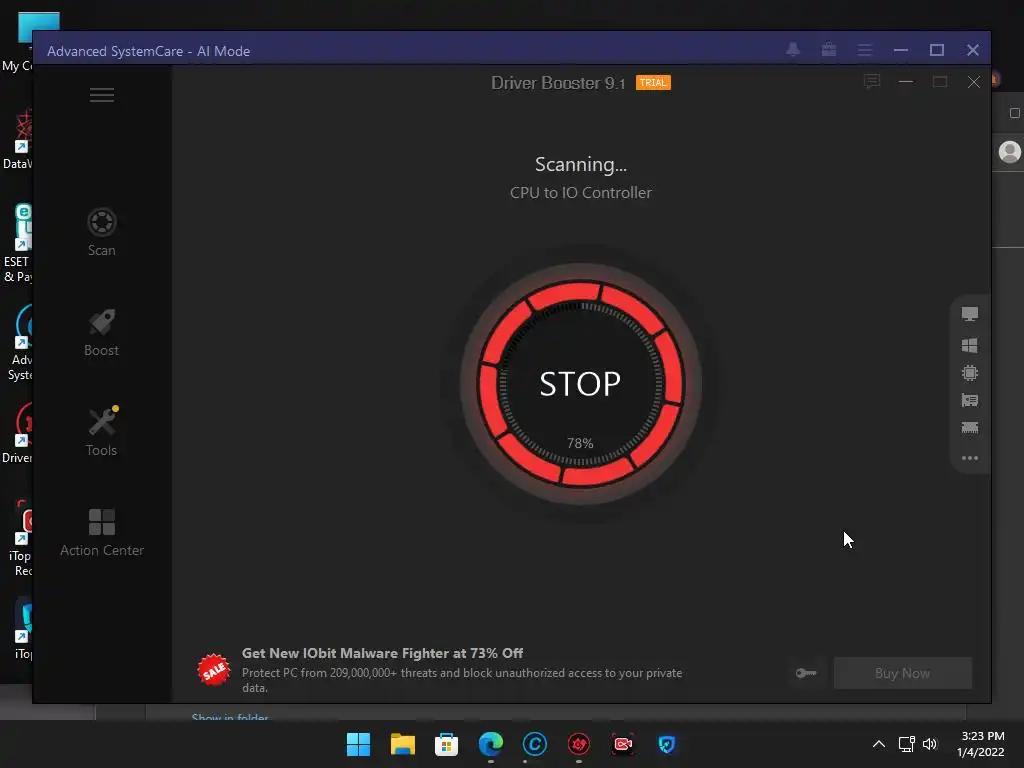Click the red SALE badge icon
The width and height of the screenshot is (1024, 768).
(214, 669)
